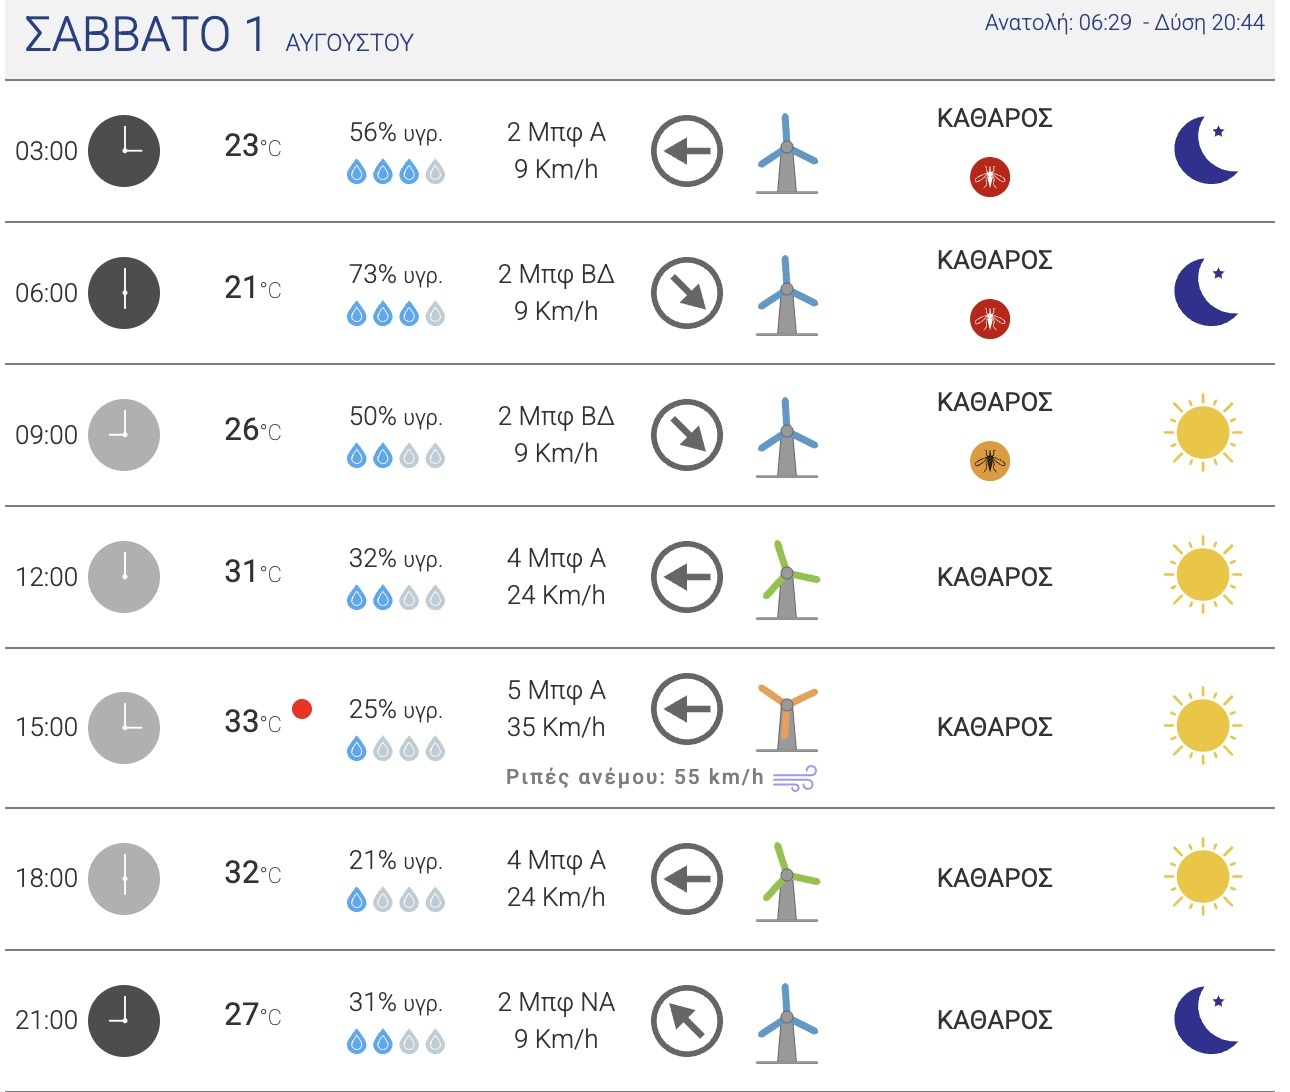Click the orange wind turbine at 15:00
The width and height of the screenshot is (1290, 1092).
(x=787, y=717)
